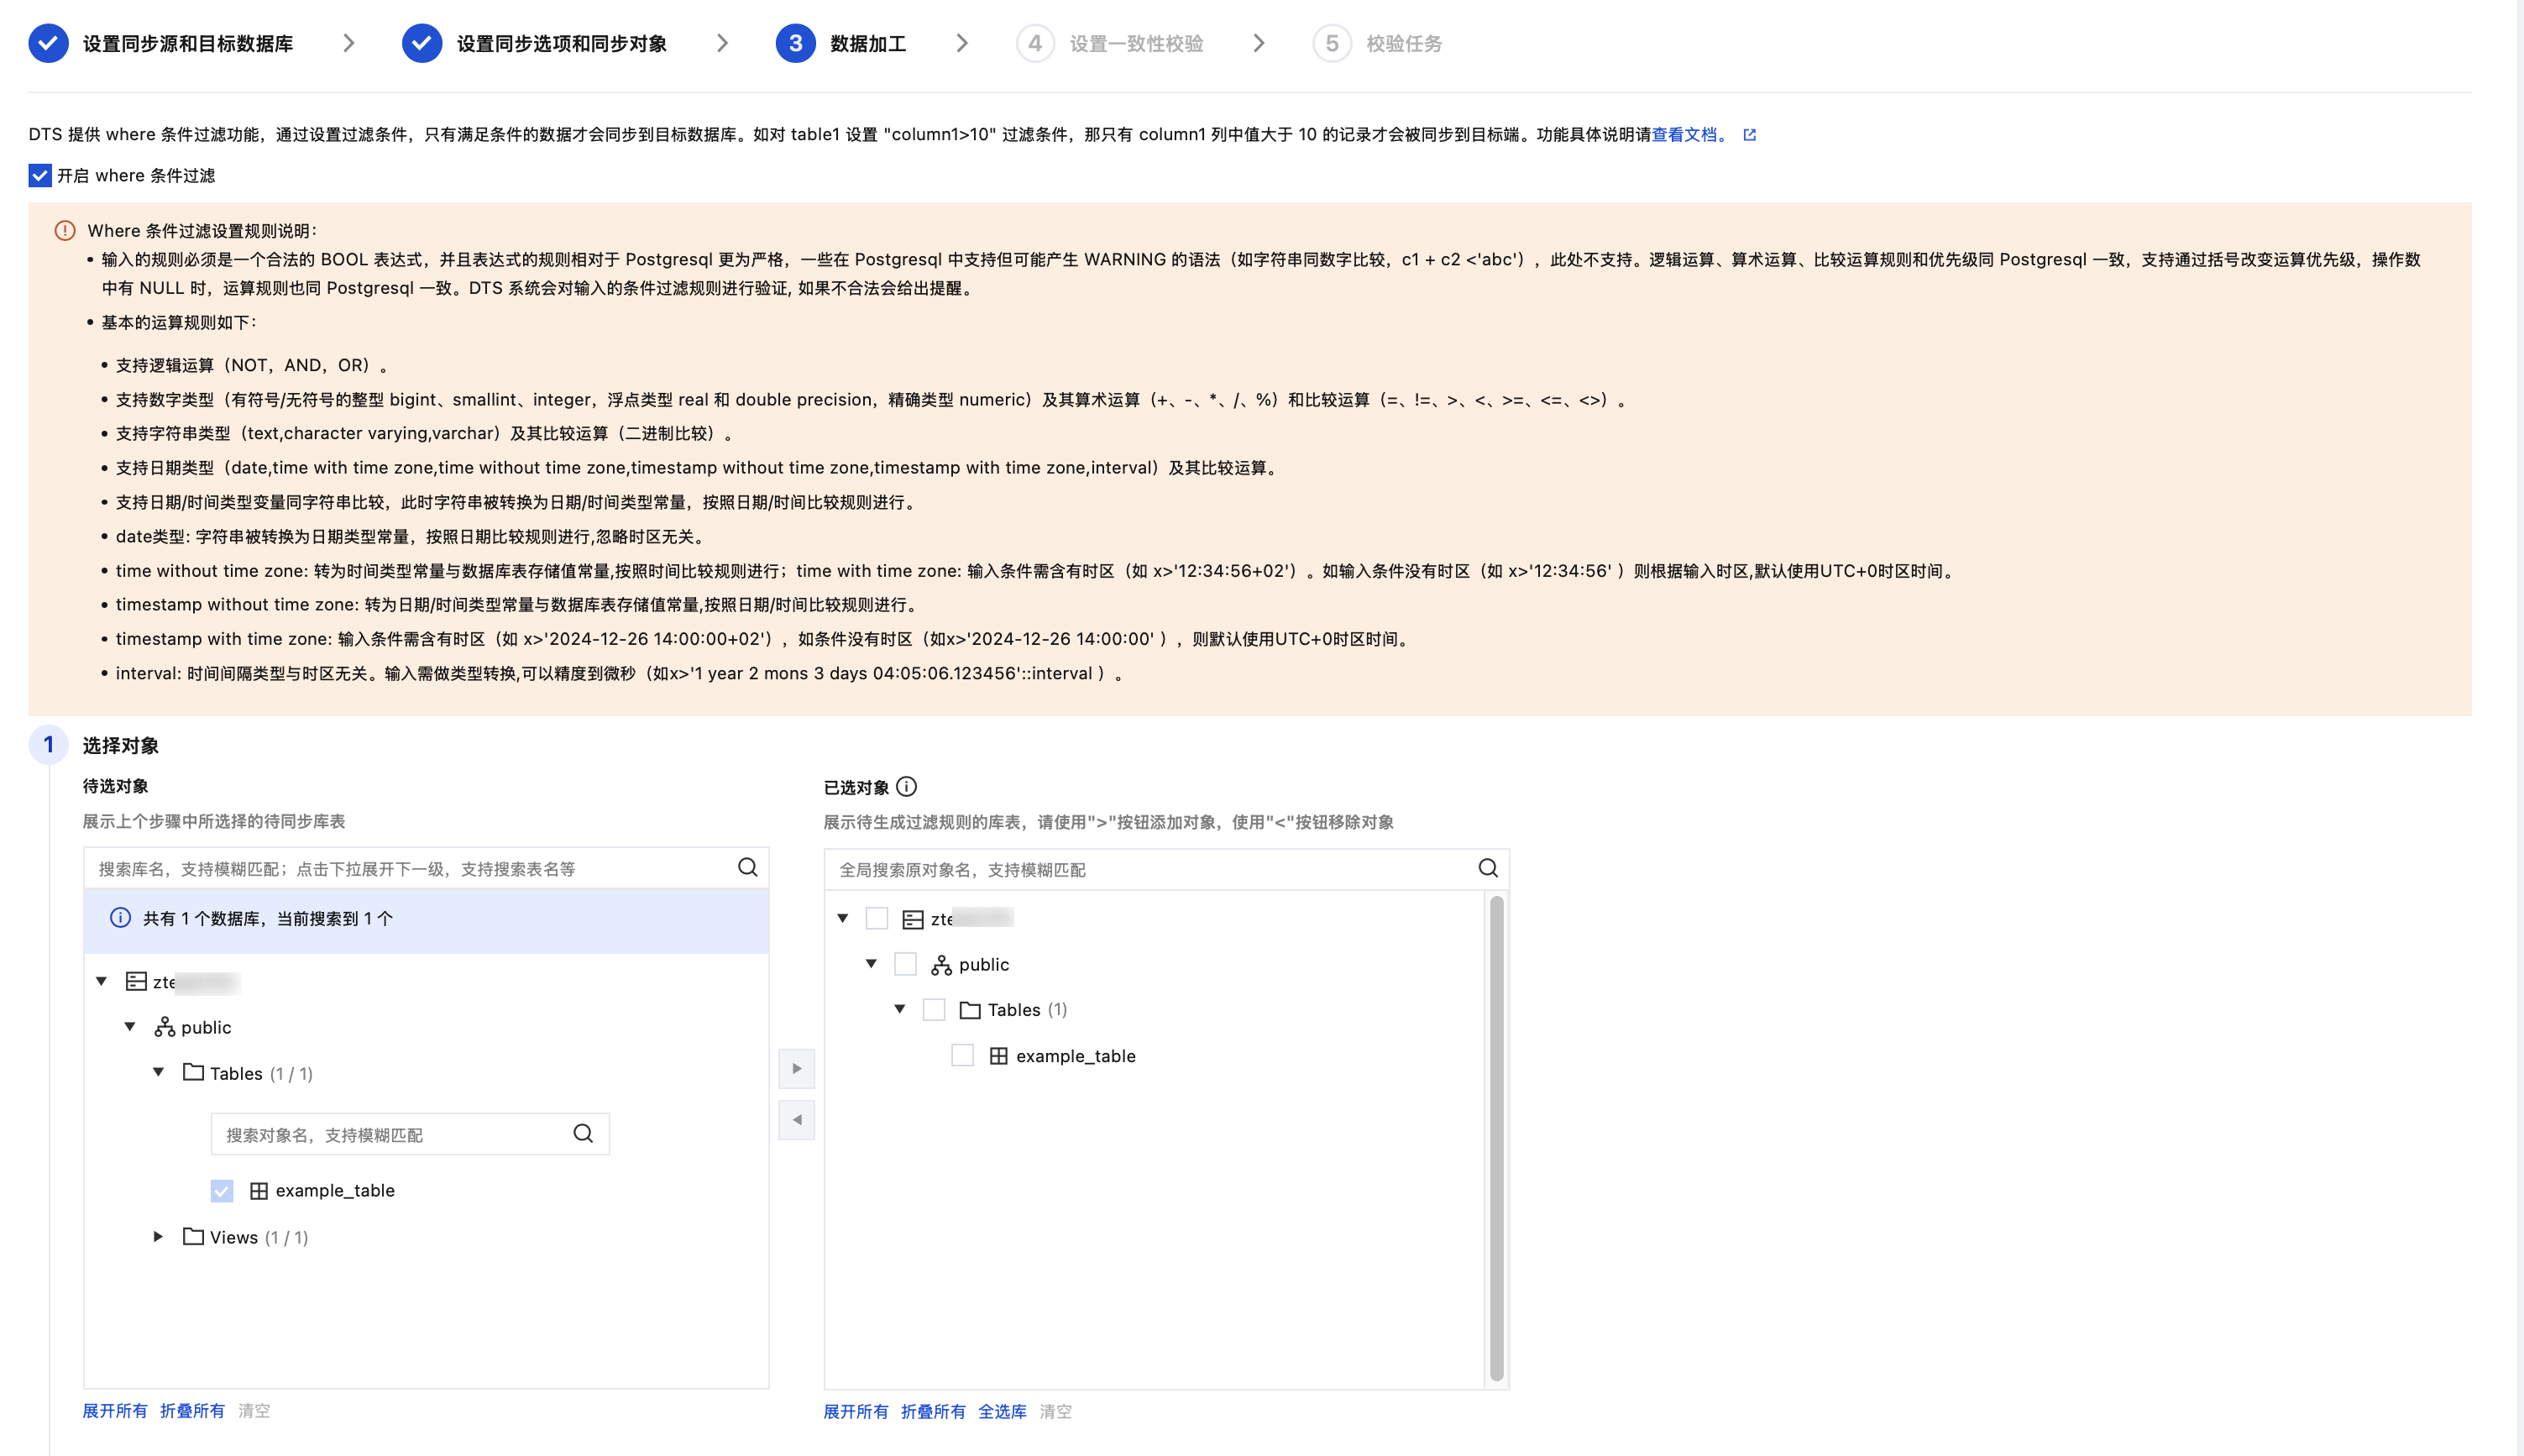Go to step 设置同步源和目标数据库

tap(186, 44)
